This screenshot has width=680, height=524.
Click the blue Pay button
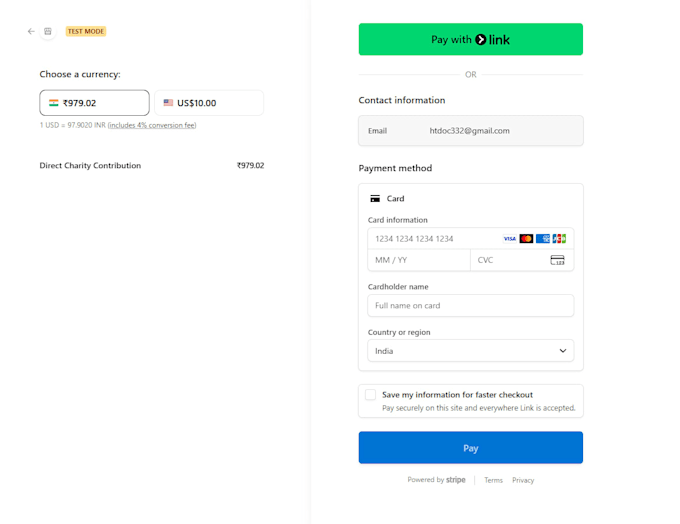[471, 448]
